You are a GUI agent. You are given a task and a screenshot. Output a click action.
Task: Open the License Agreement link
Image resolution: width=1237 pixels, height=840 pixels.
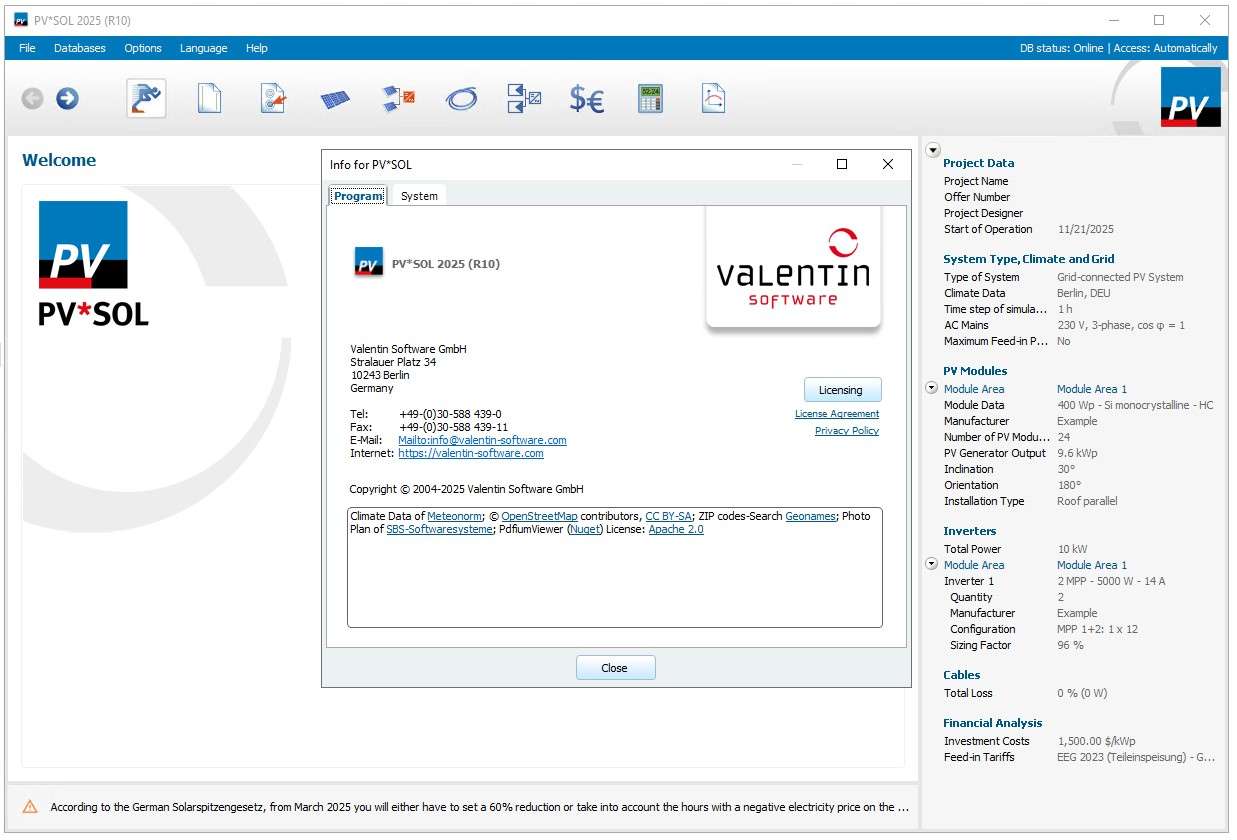click(836, 414)
